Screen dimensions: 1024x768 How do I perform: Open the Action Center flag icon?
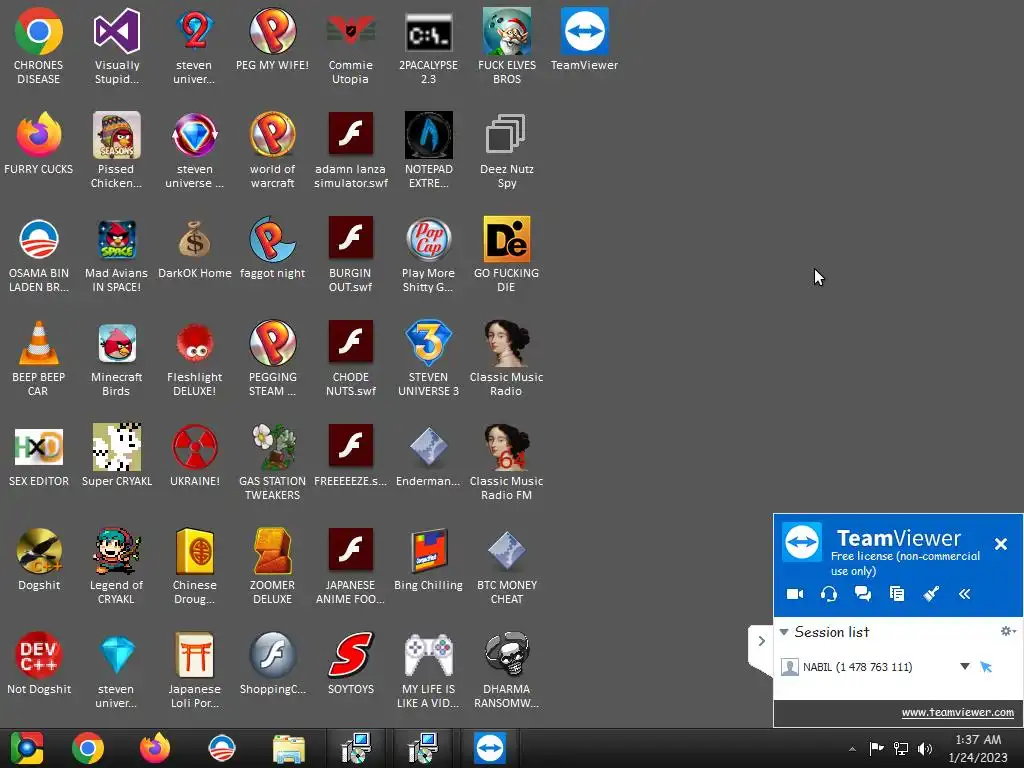(x=876, y=749)
